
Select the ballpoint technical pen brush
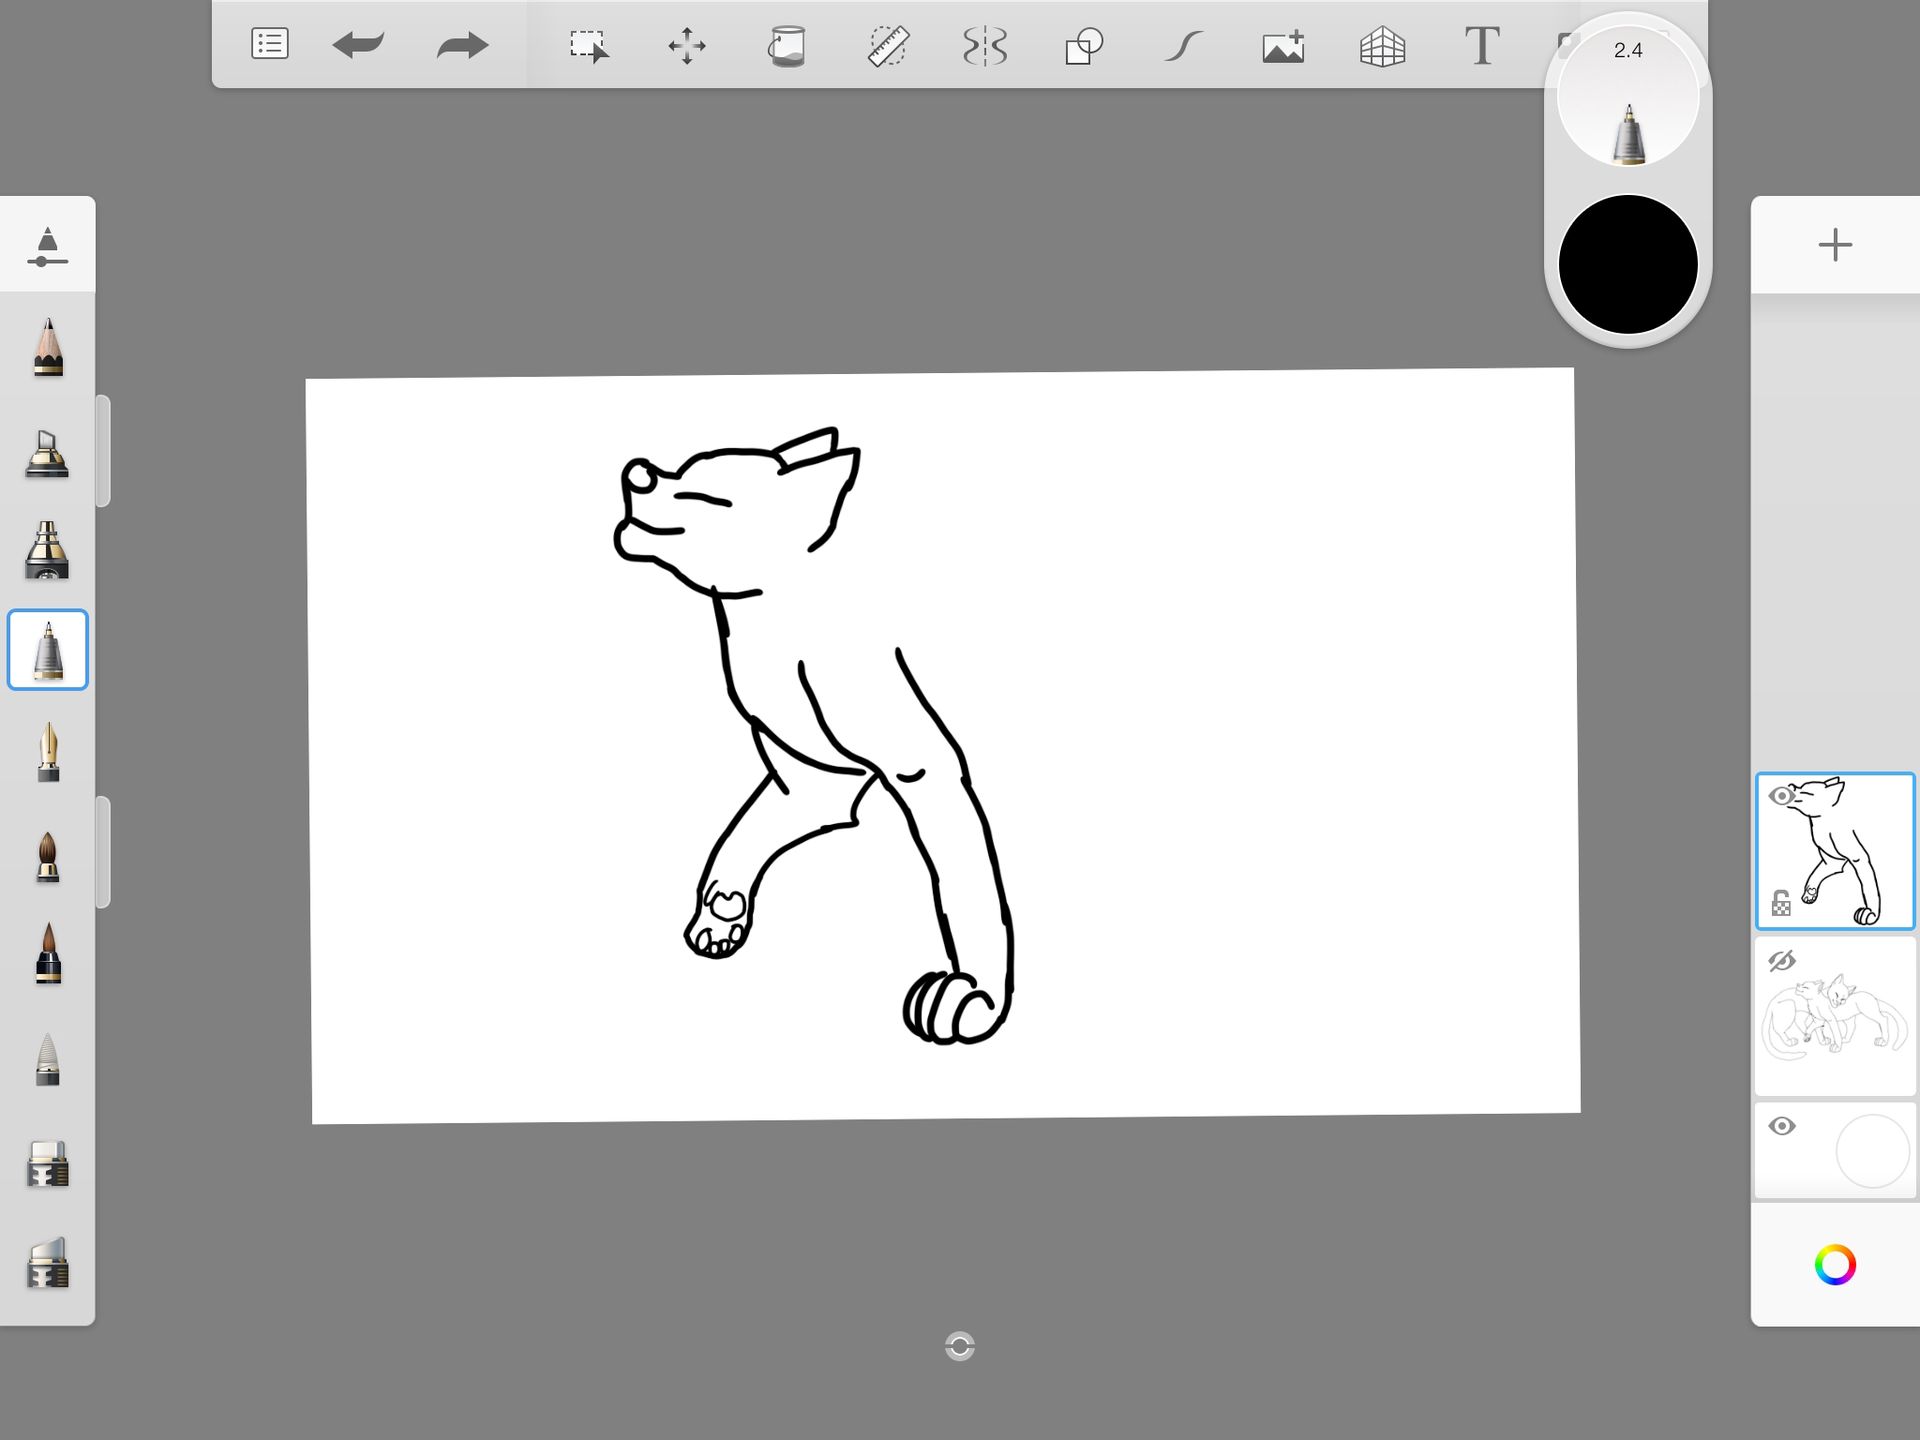click(48, 650)
